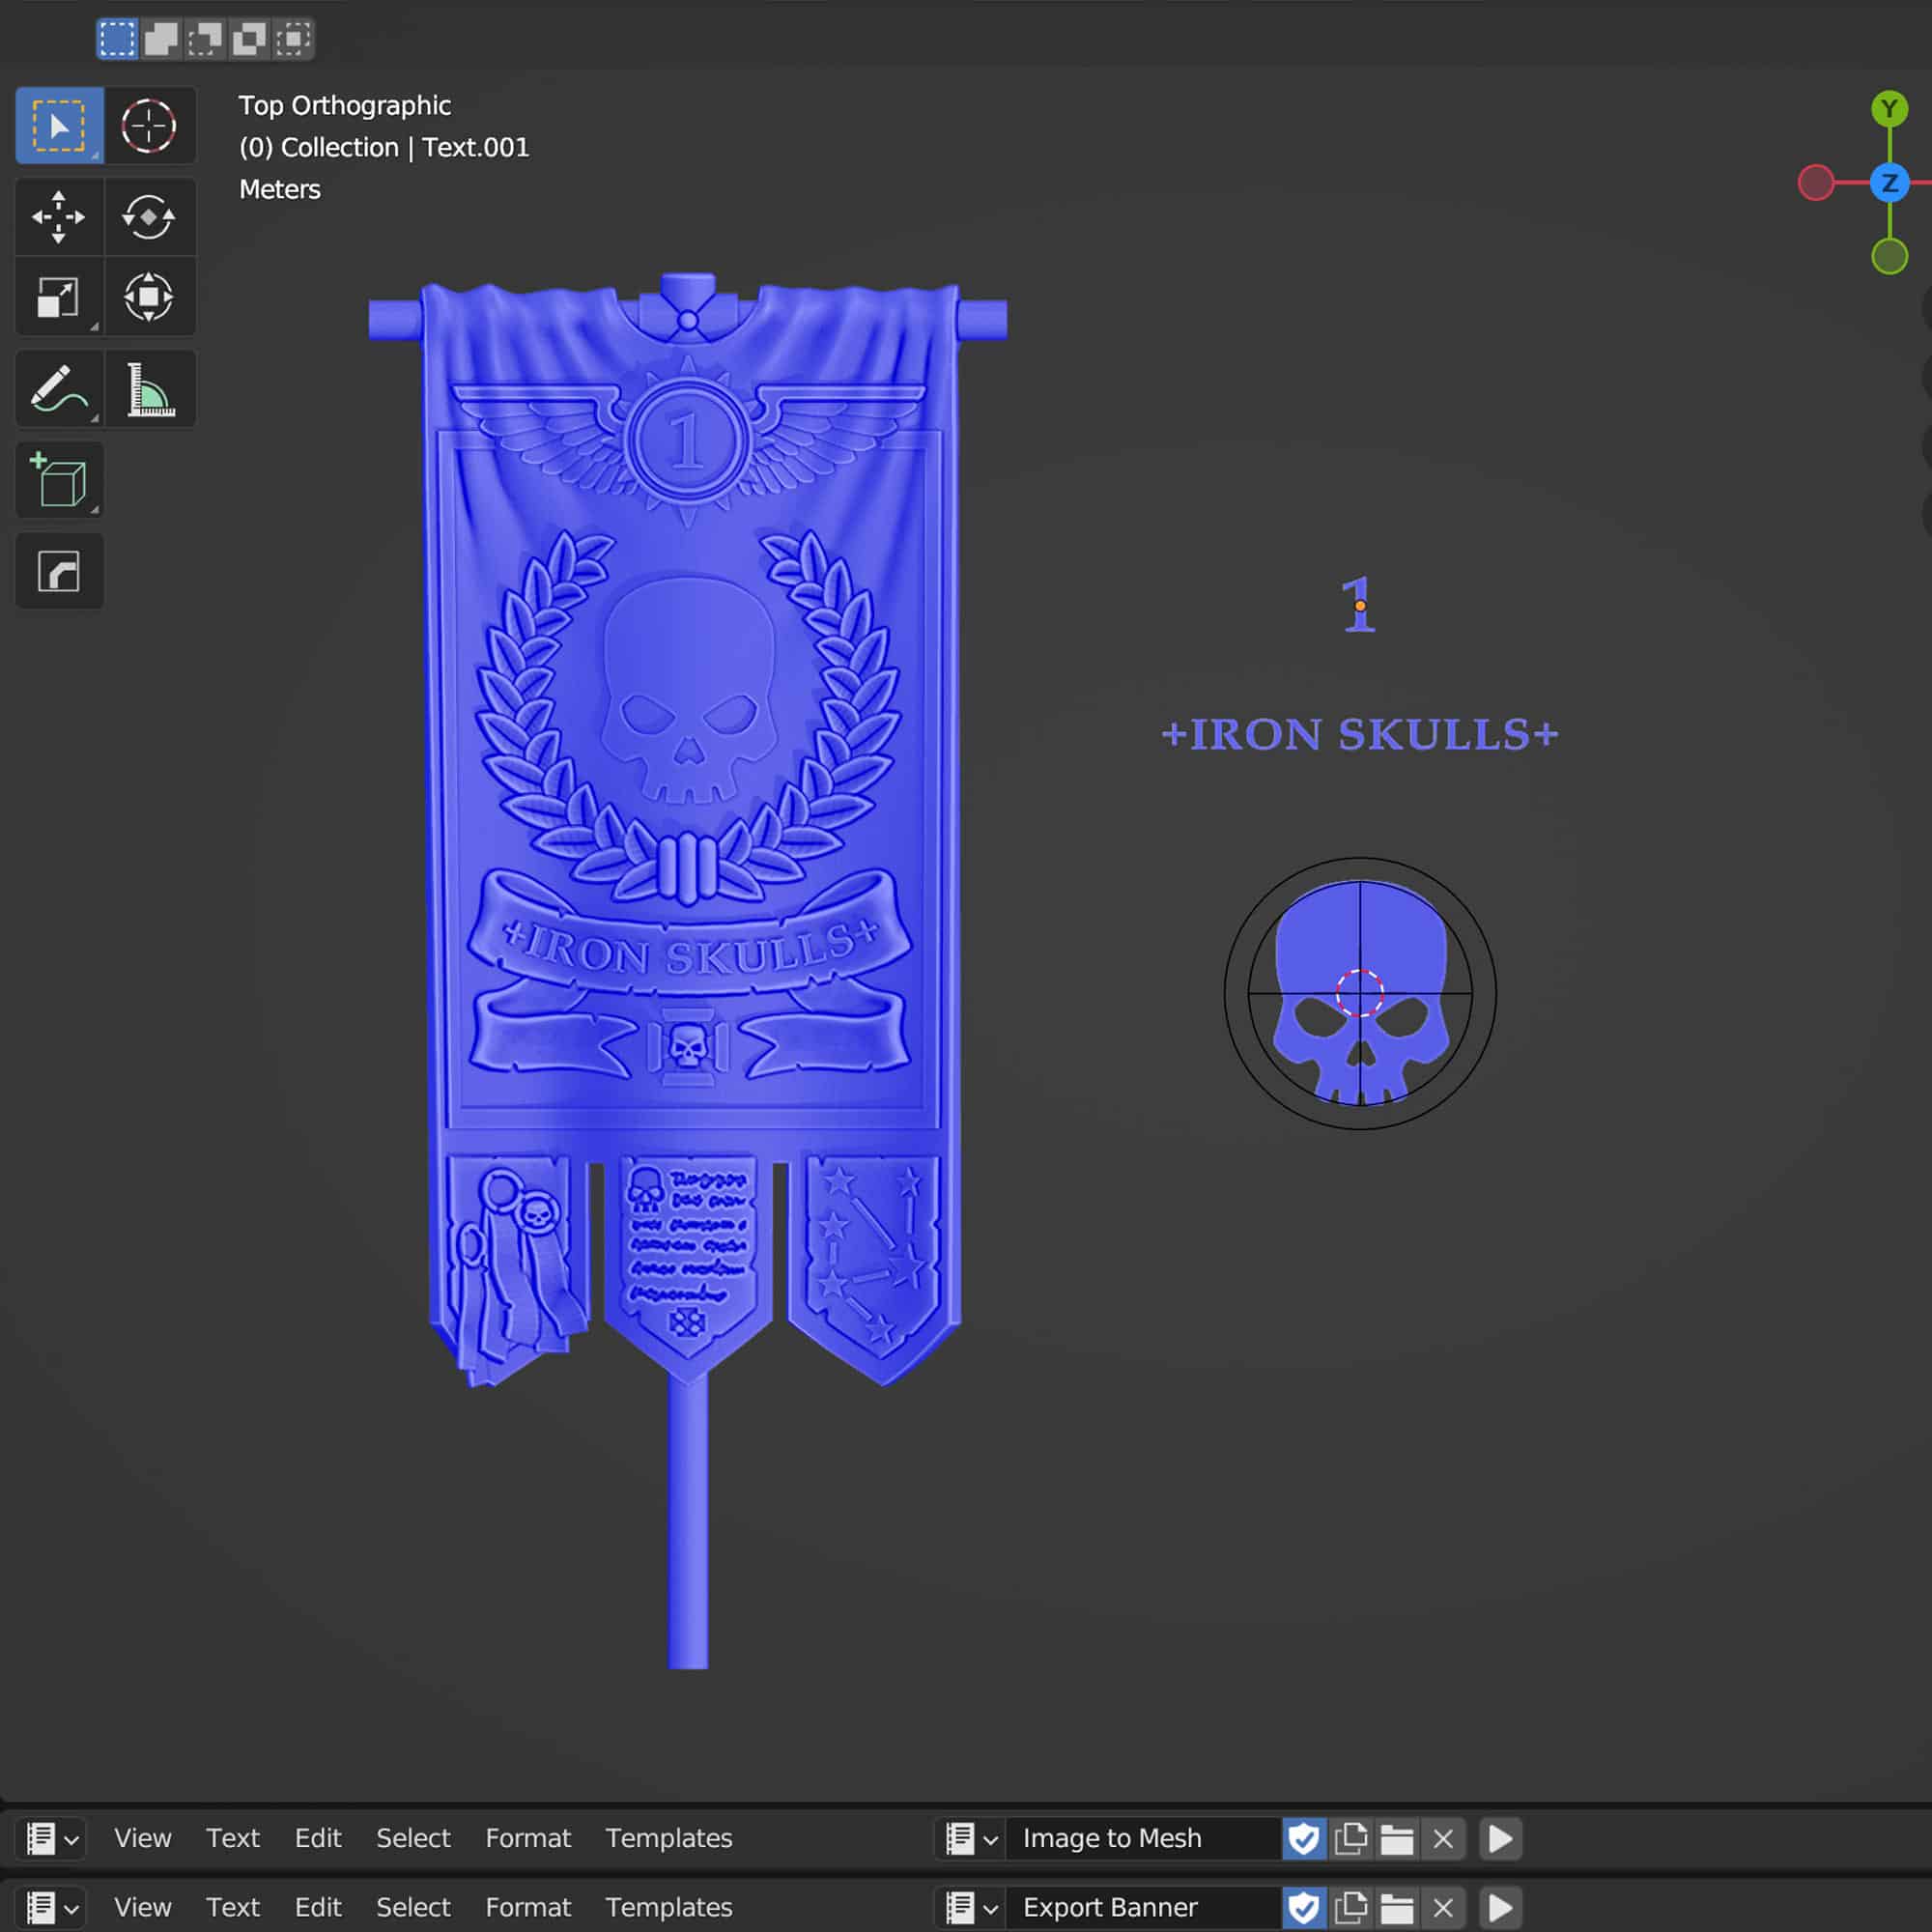Open Templates menu in Image to Mesh editor
Viewport: 1932px width, 1932px height.
pos(669,1838)
